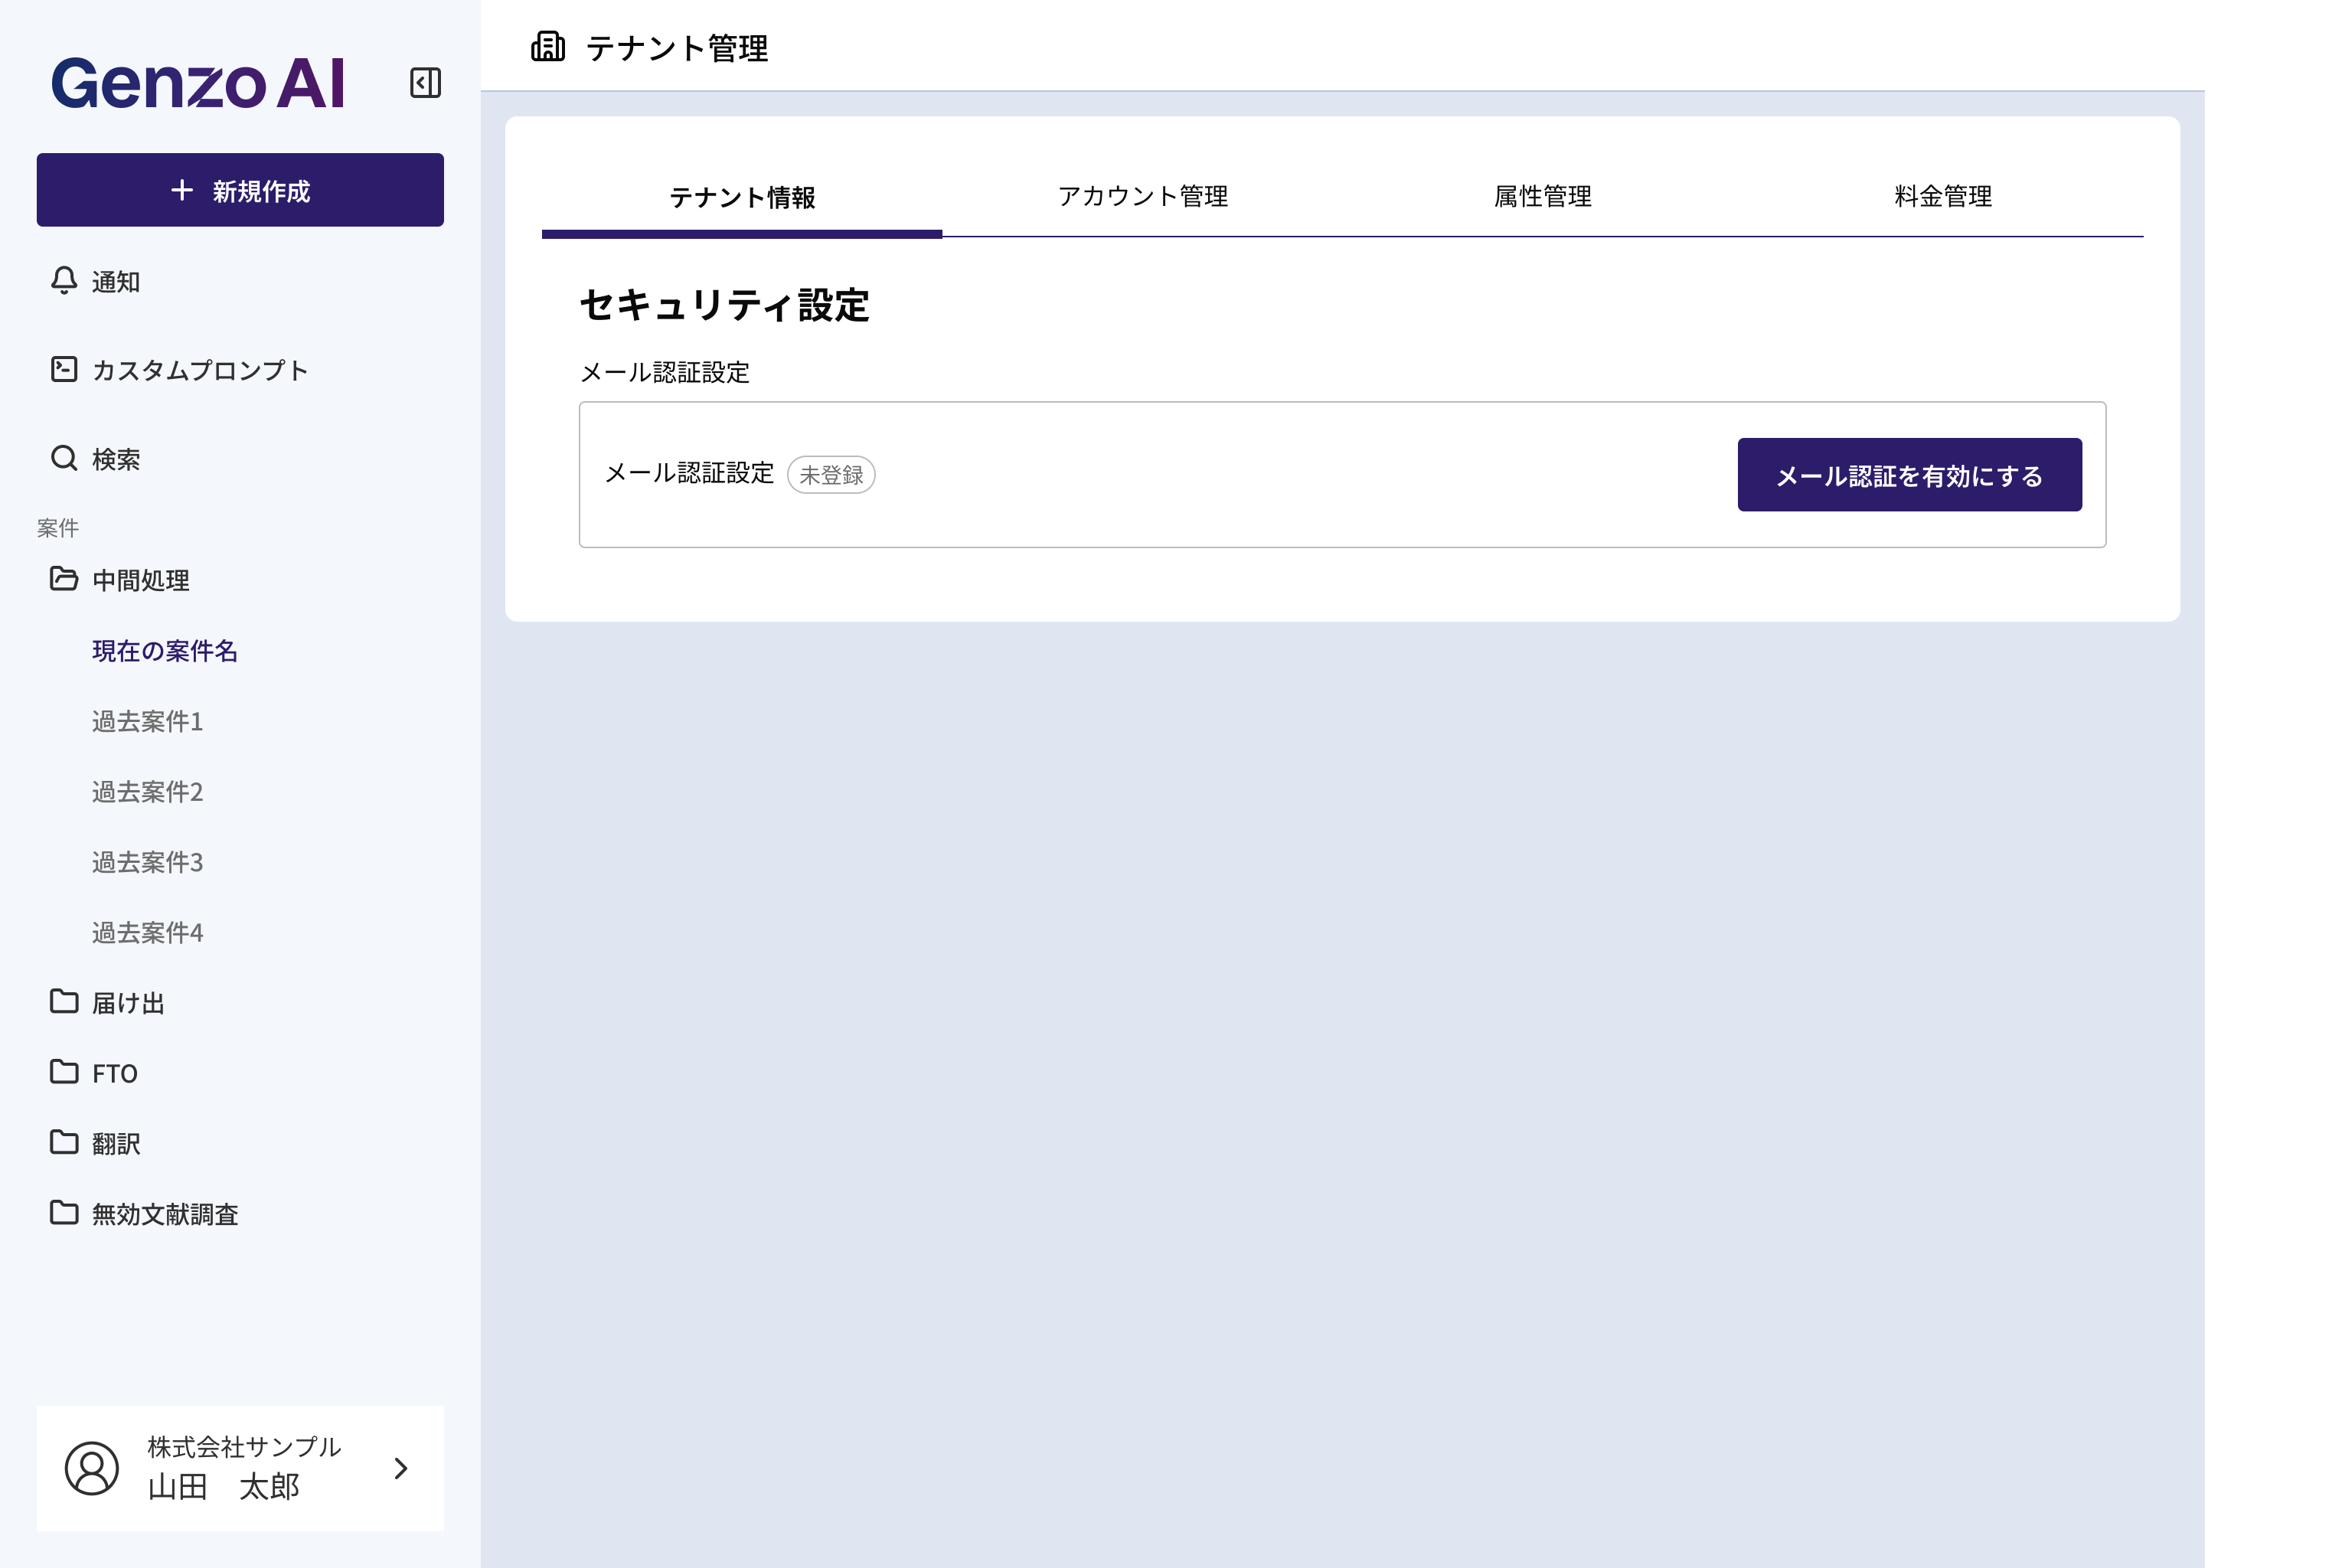Viewport: 2342px width, 1568px height.
Task: Open カスタムプロンプト in the sidebar
Action: coord(200,371)
